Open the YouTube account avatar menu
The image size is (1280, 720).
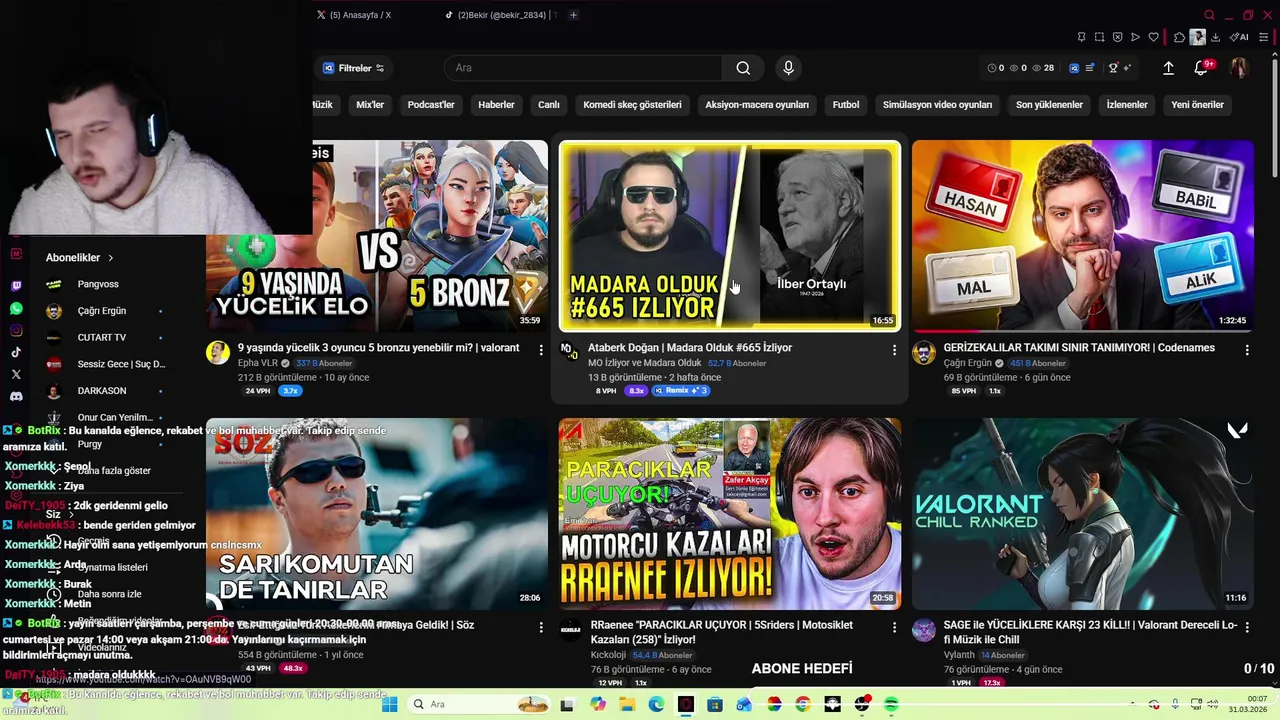pyautogui.click(x=1239, y=68)
